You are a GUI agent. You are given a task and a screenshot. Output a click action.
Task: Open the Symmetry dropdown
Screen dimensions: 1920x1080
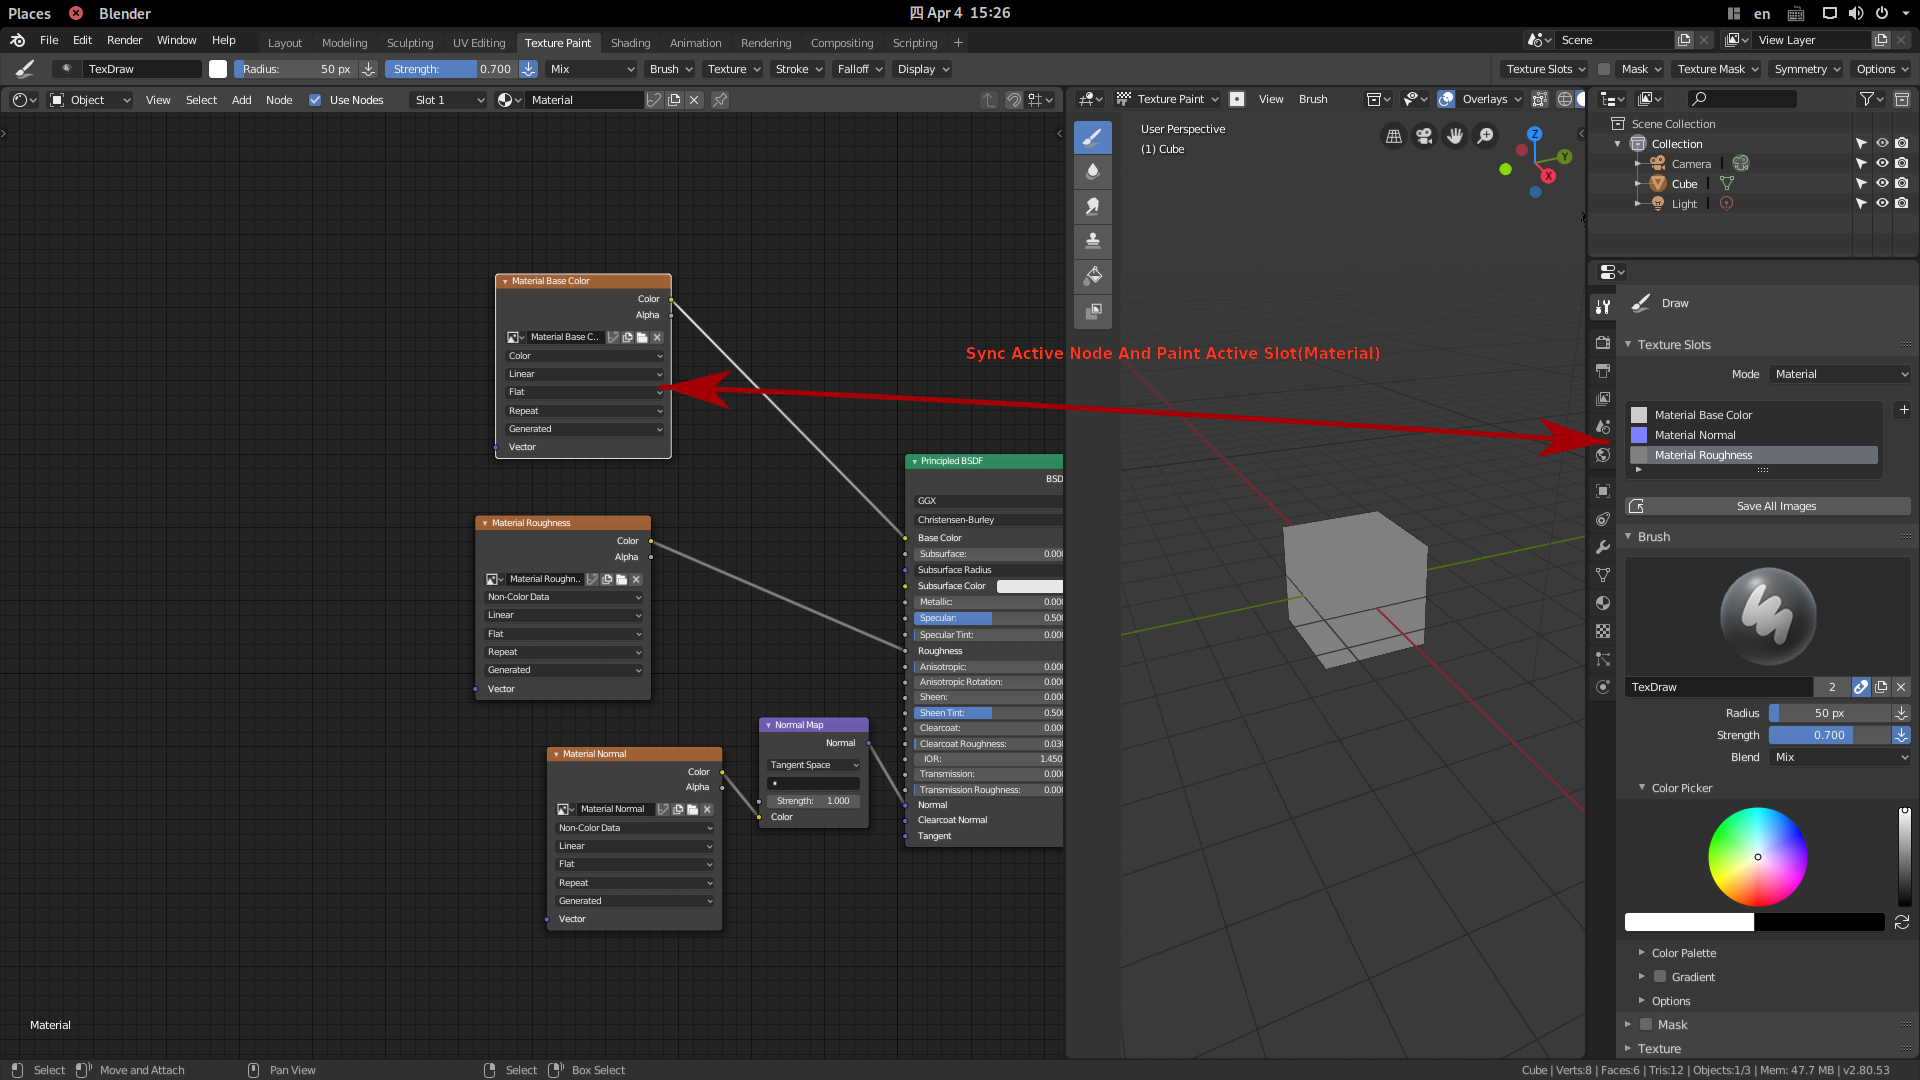(x=1807, y=69)
